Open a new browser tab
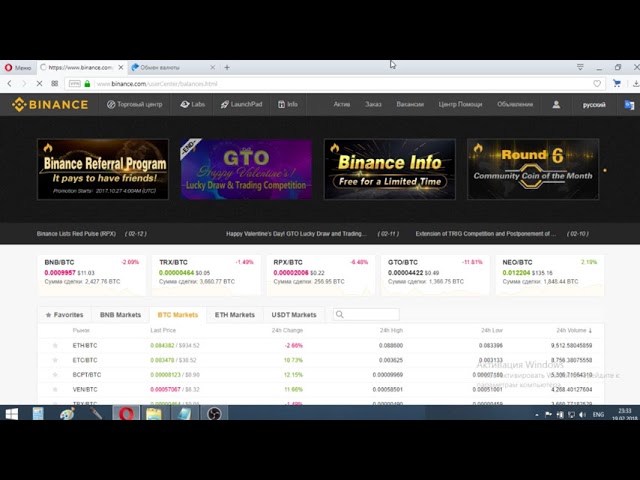The image size is (640, 480). pos(227,67)
